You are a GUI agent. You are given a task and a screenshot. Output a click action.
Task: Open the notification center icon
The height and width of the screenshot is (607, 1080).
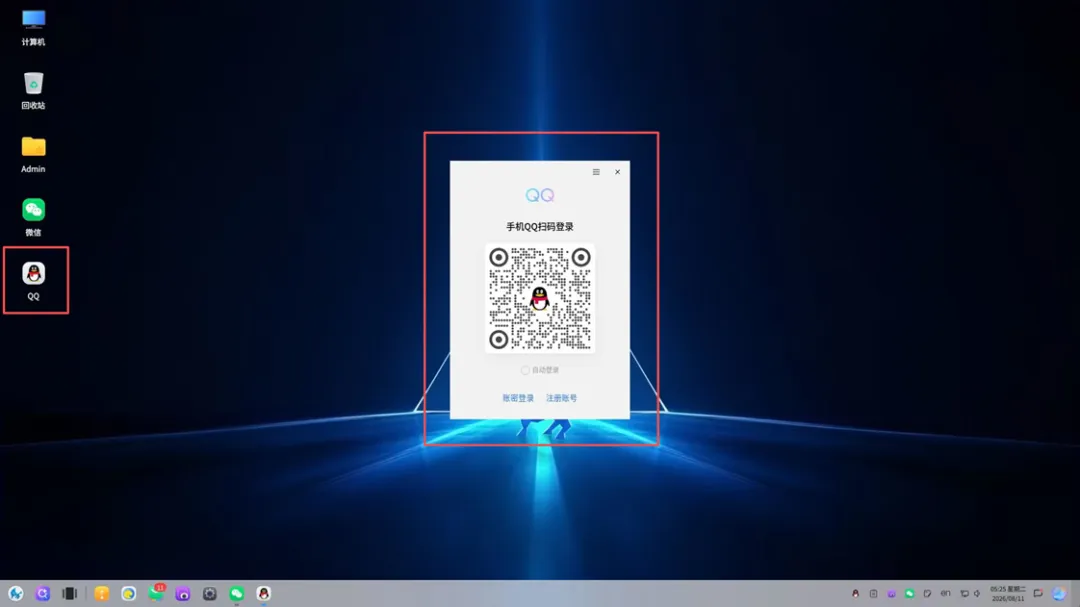point(1038,593)
